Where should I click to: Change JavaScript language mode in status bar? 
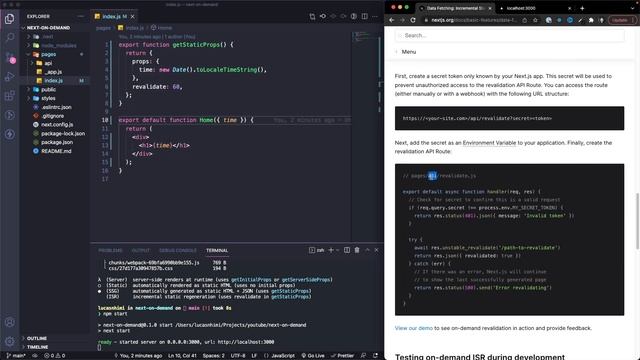coord(283,356)
